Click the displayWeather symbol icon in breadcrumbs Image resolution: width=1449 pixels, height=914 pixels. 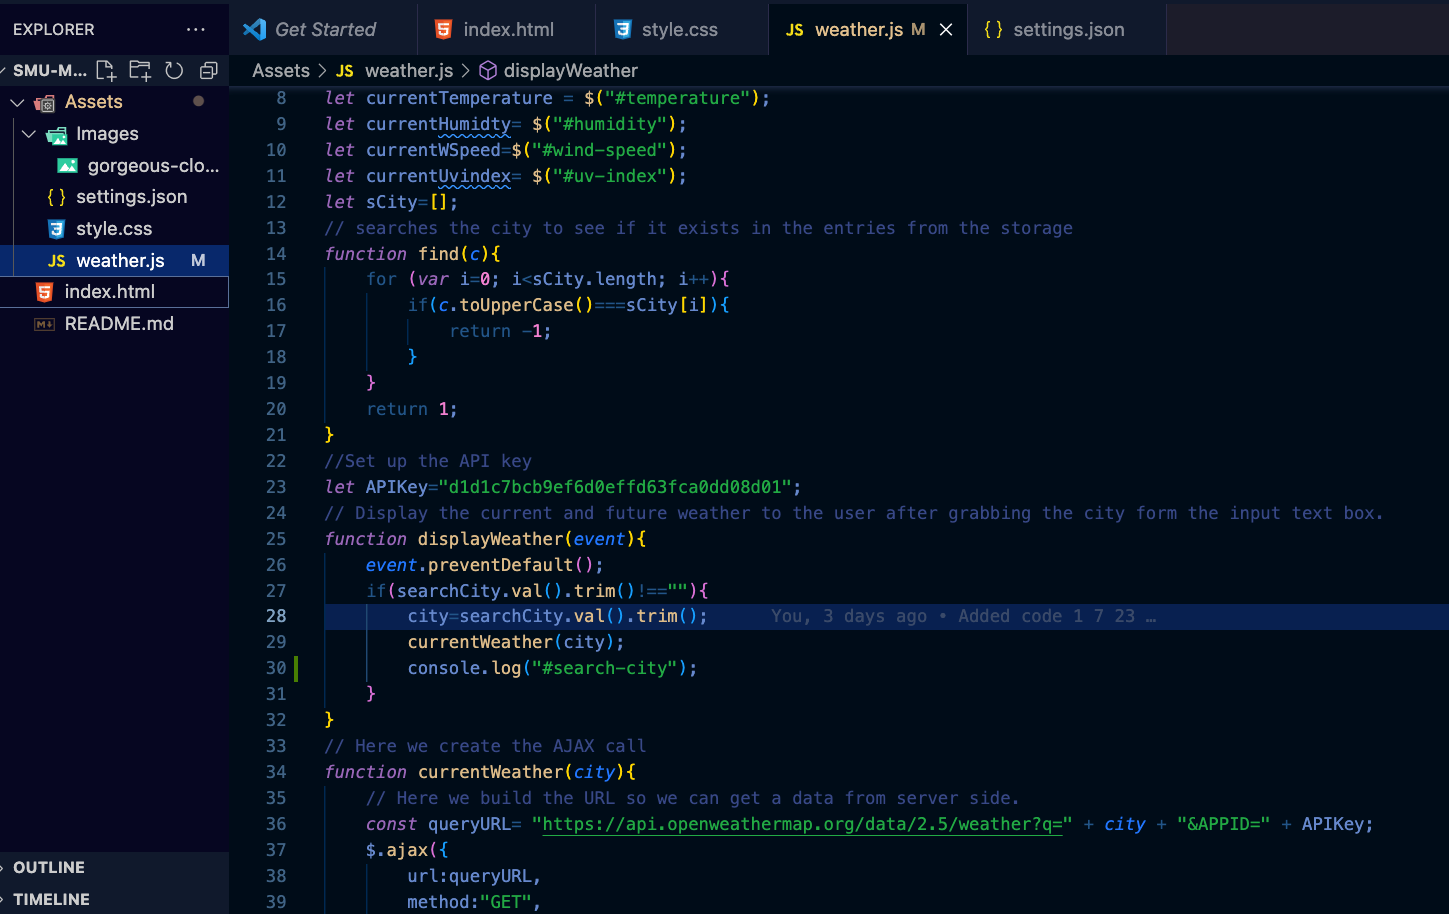coord(487,70)
